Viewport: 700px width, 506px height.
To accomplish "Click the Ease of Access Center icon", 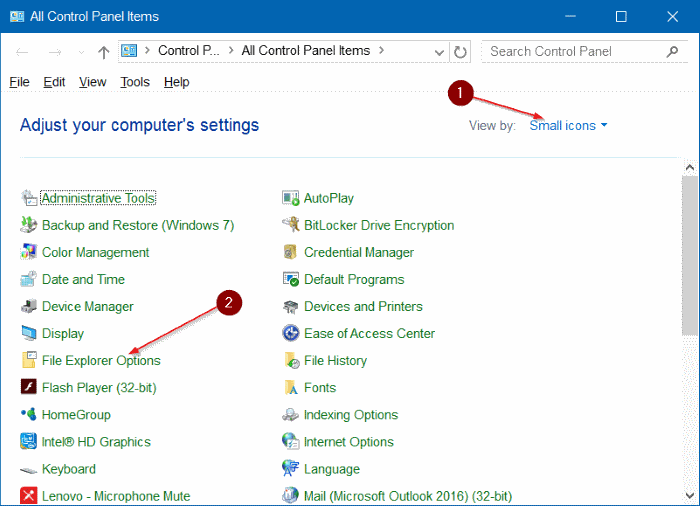I will (291, 333).
